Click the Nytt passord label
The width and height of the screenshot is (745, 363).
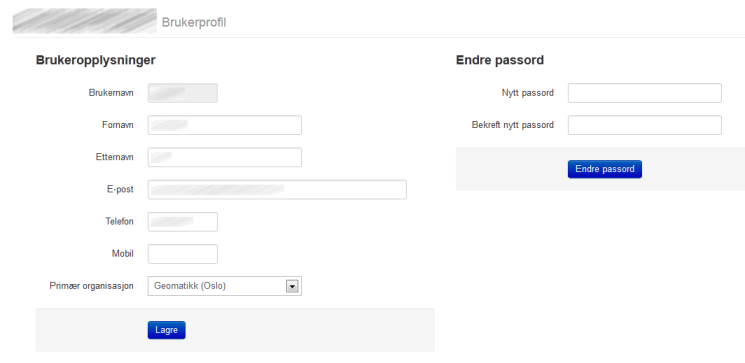click(x=527, y=93)
